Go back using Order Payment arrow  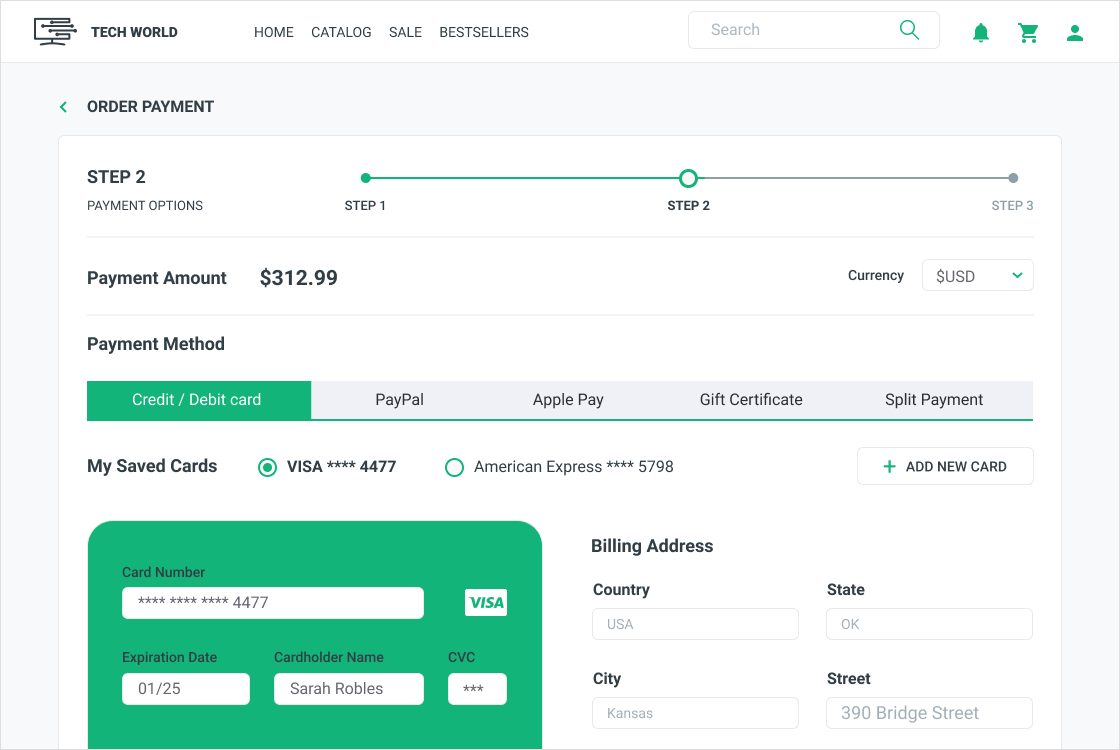[x=64, y=107]
